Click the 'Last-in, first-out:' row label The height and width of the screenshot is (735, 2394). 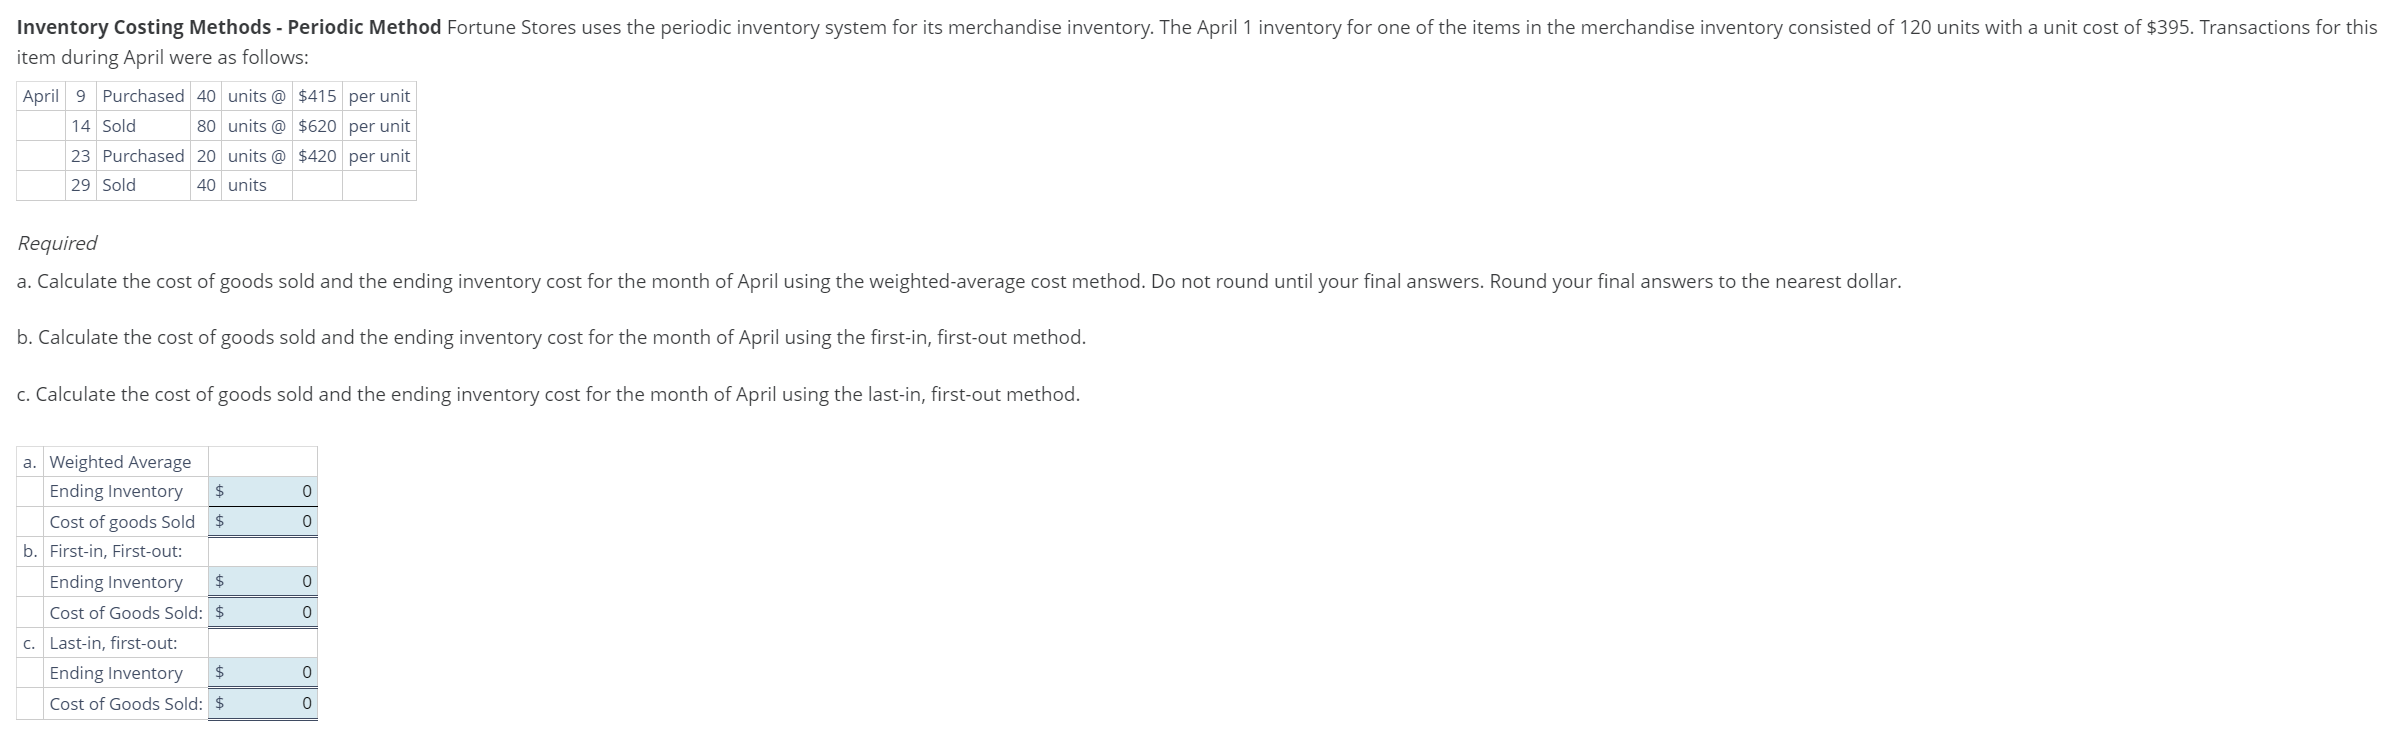(x=113, y=642)
